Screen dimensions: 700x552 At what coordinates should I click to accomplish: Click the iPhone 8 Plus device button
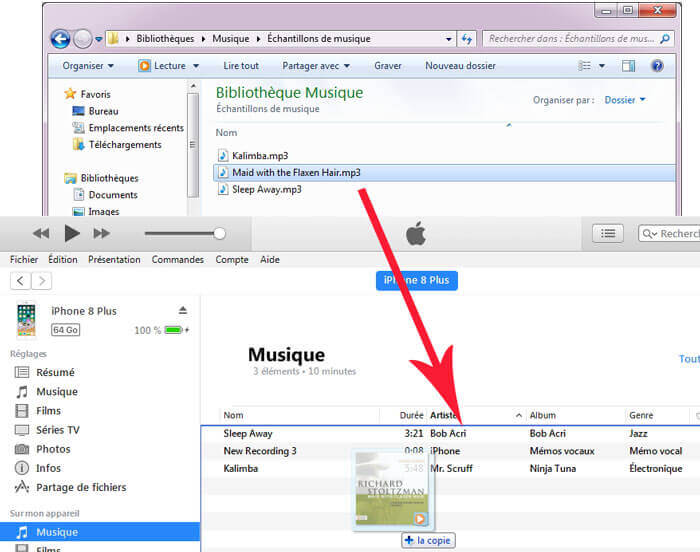417,280
